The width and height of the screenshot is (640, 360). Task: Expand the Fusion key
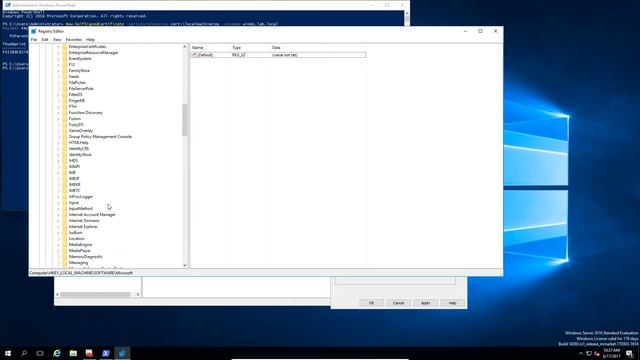(x=58, y=119)
